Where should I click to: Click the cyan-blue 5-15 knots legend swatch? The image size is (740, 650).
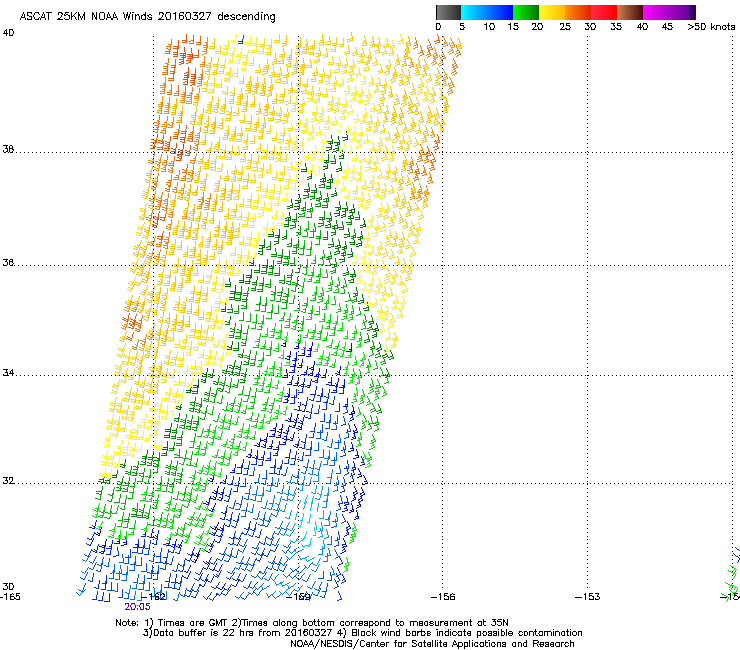(x=487, y=12)
